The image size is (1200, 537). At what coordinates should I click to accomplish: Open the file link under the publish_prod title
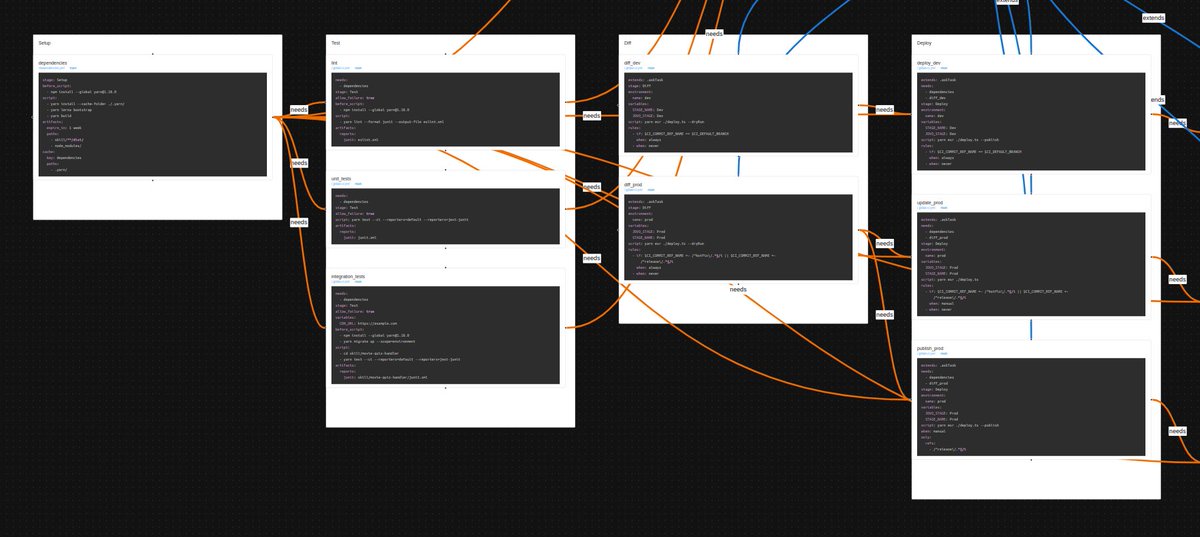[927, 355]
